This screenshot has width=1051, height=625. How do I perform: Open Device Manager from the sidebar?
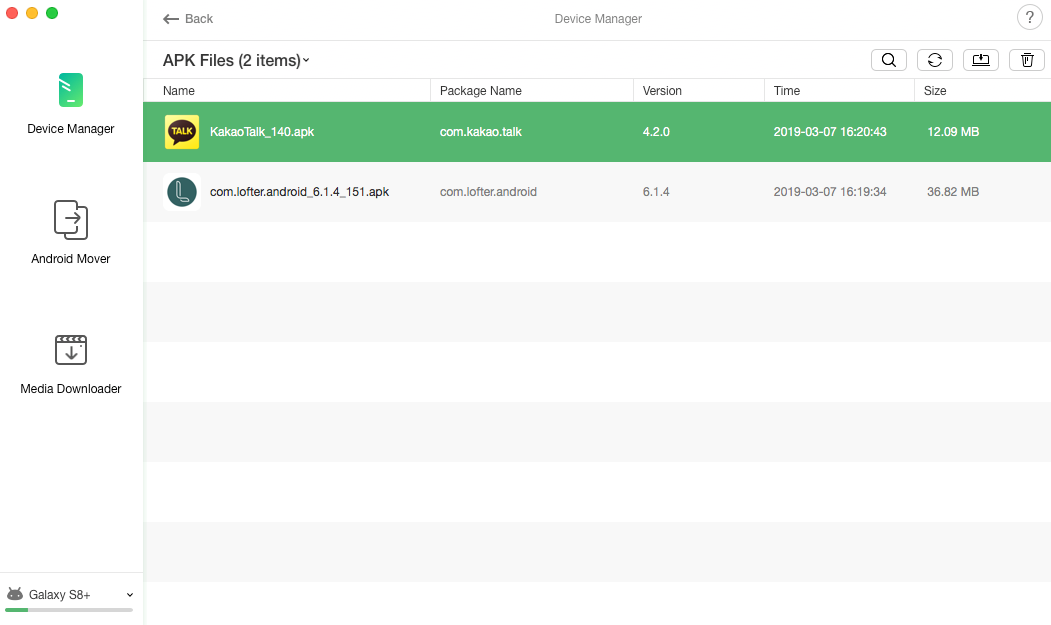coord(70,100)
